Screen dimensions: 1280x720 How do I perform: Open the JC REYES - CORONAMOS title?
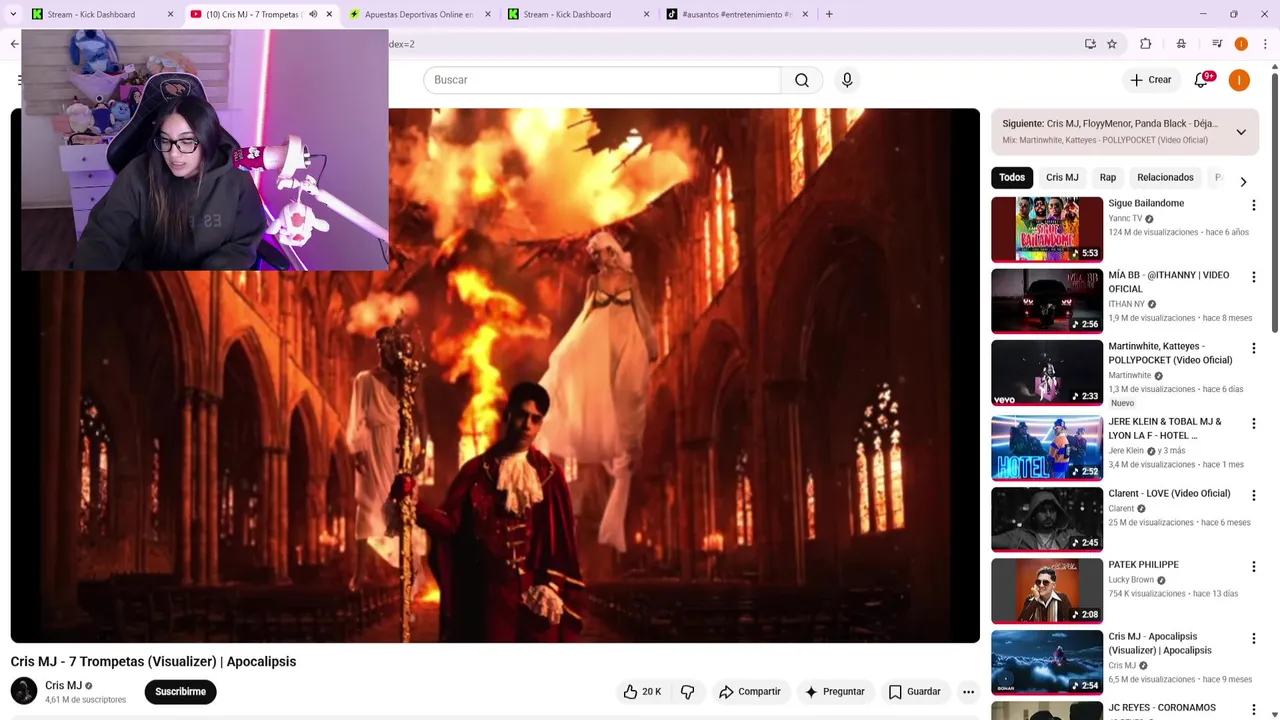point(1162,708)
